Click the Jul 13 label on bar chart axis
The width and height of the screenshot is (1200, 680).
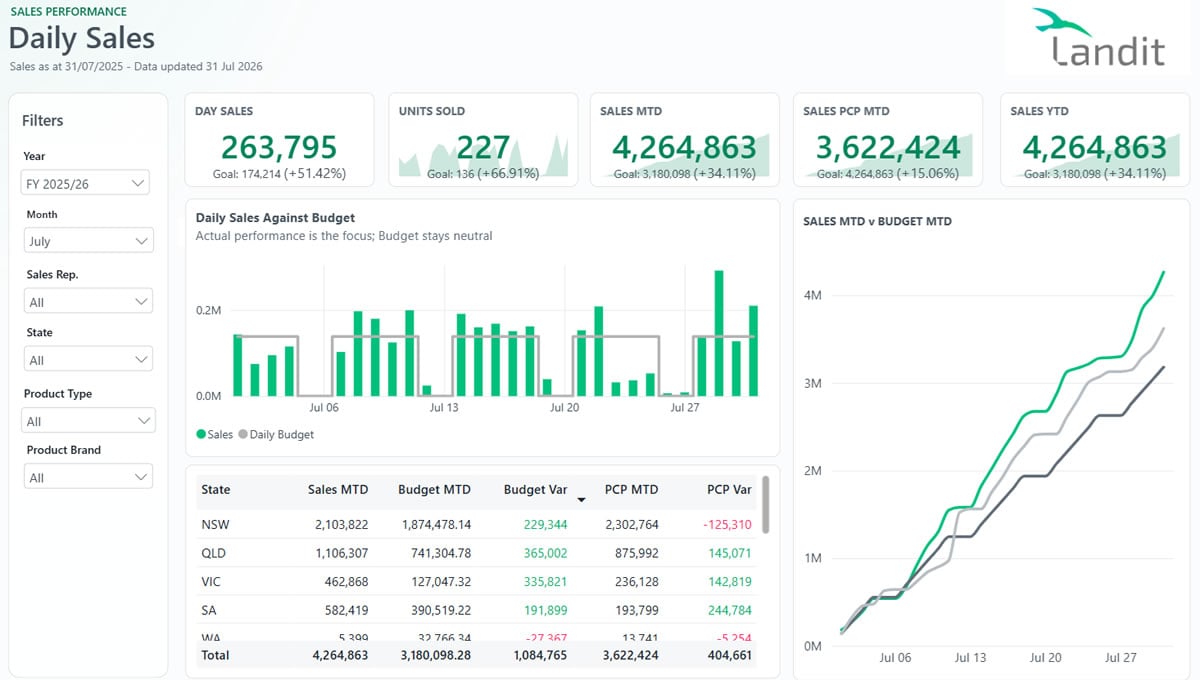tap(444, 407)
